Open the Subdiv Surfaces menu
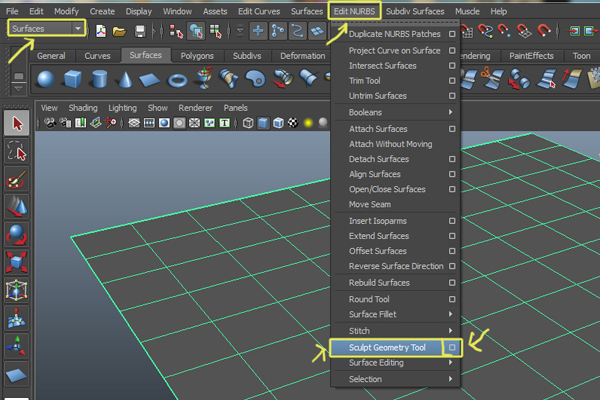This screenshot has width=600, height=400. 415,11
